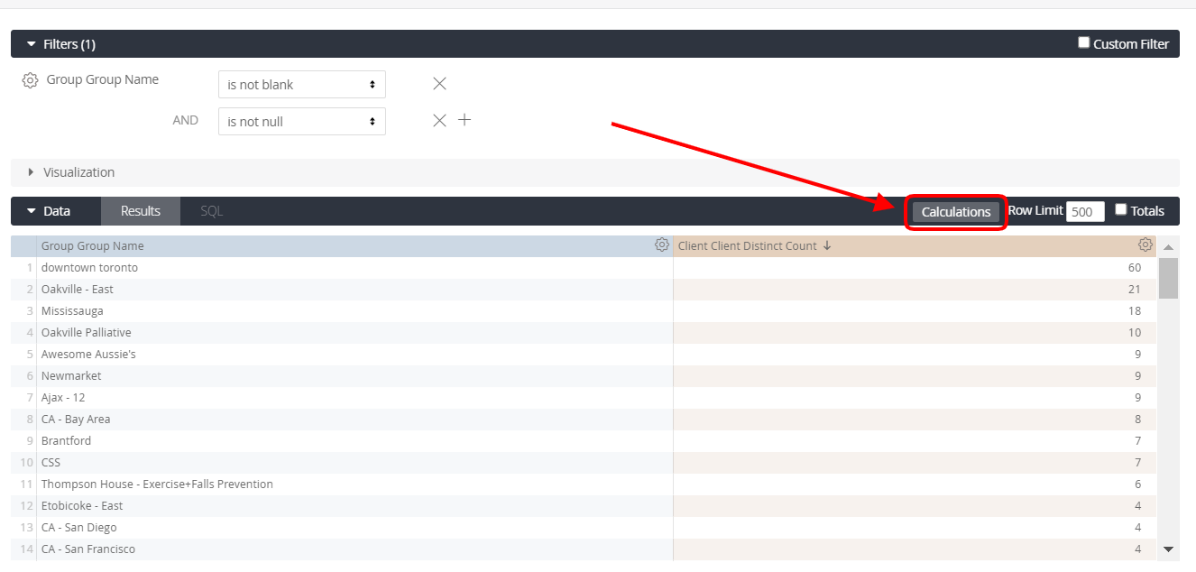Viewport: 1196px width, 572px height.
Task: Collapse the Data section header
Action: click(49, 211)
